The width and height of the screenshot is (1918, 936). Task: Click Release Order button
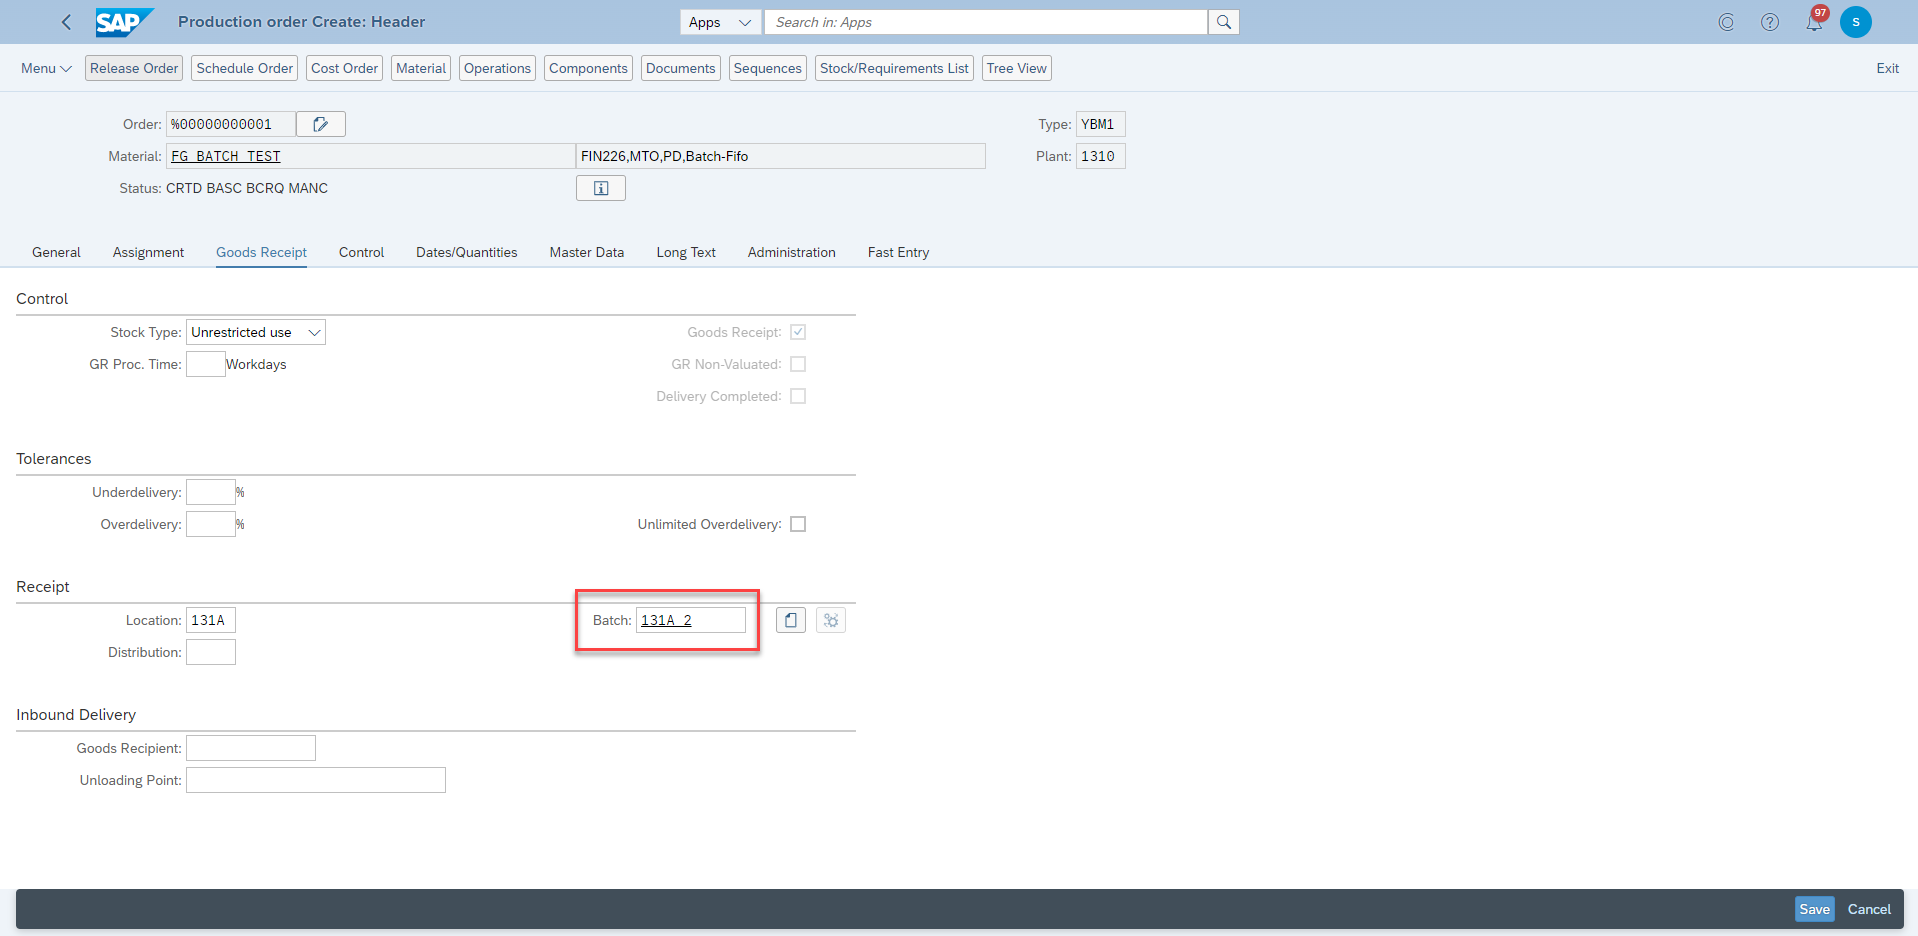tap(134, 68)
